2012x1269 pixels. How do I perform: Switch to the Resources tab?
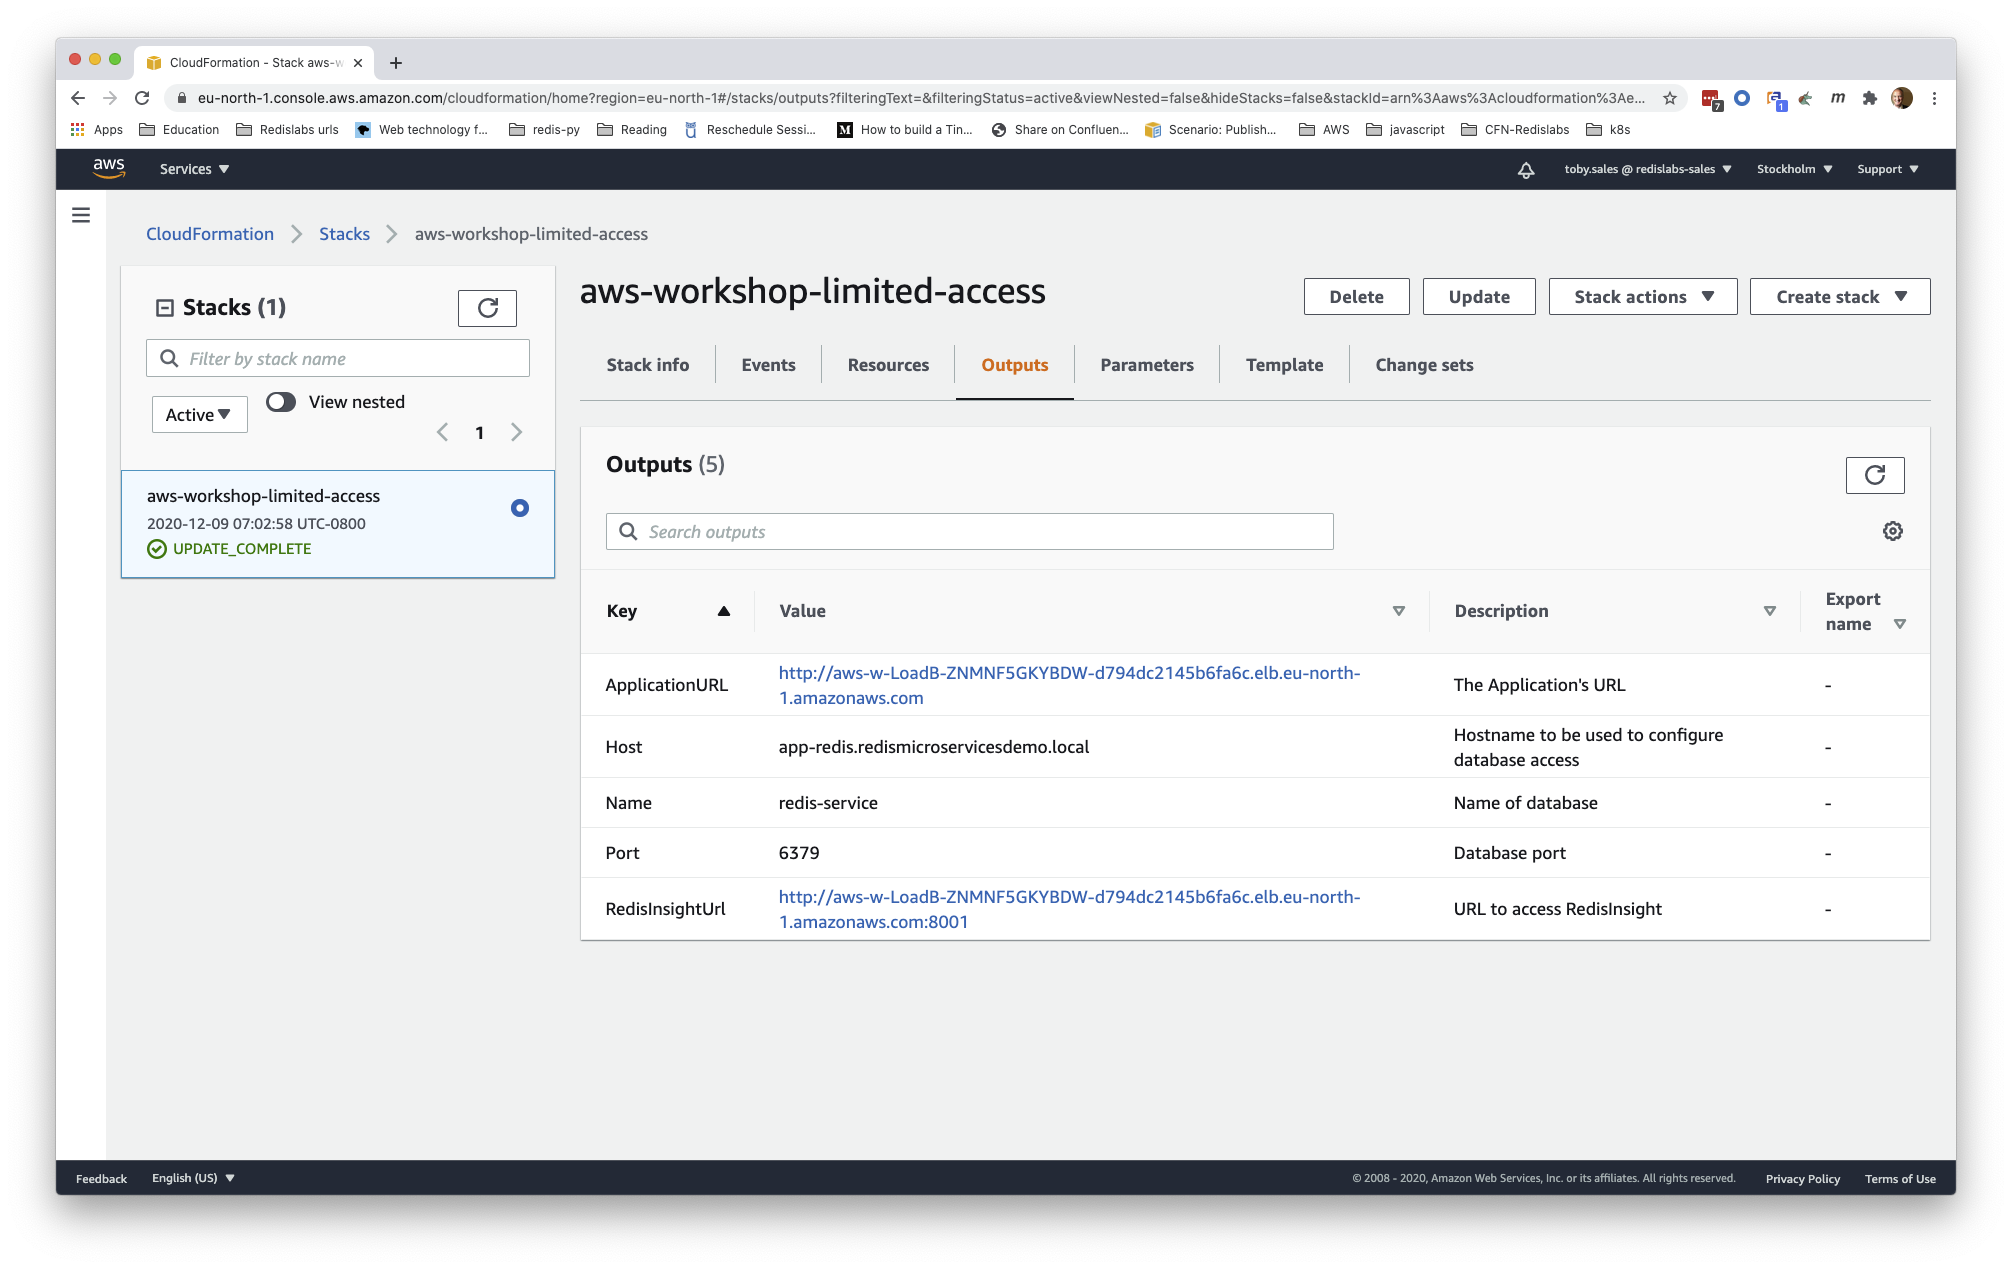coord(888,365)
